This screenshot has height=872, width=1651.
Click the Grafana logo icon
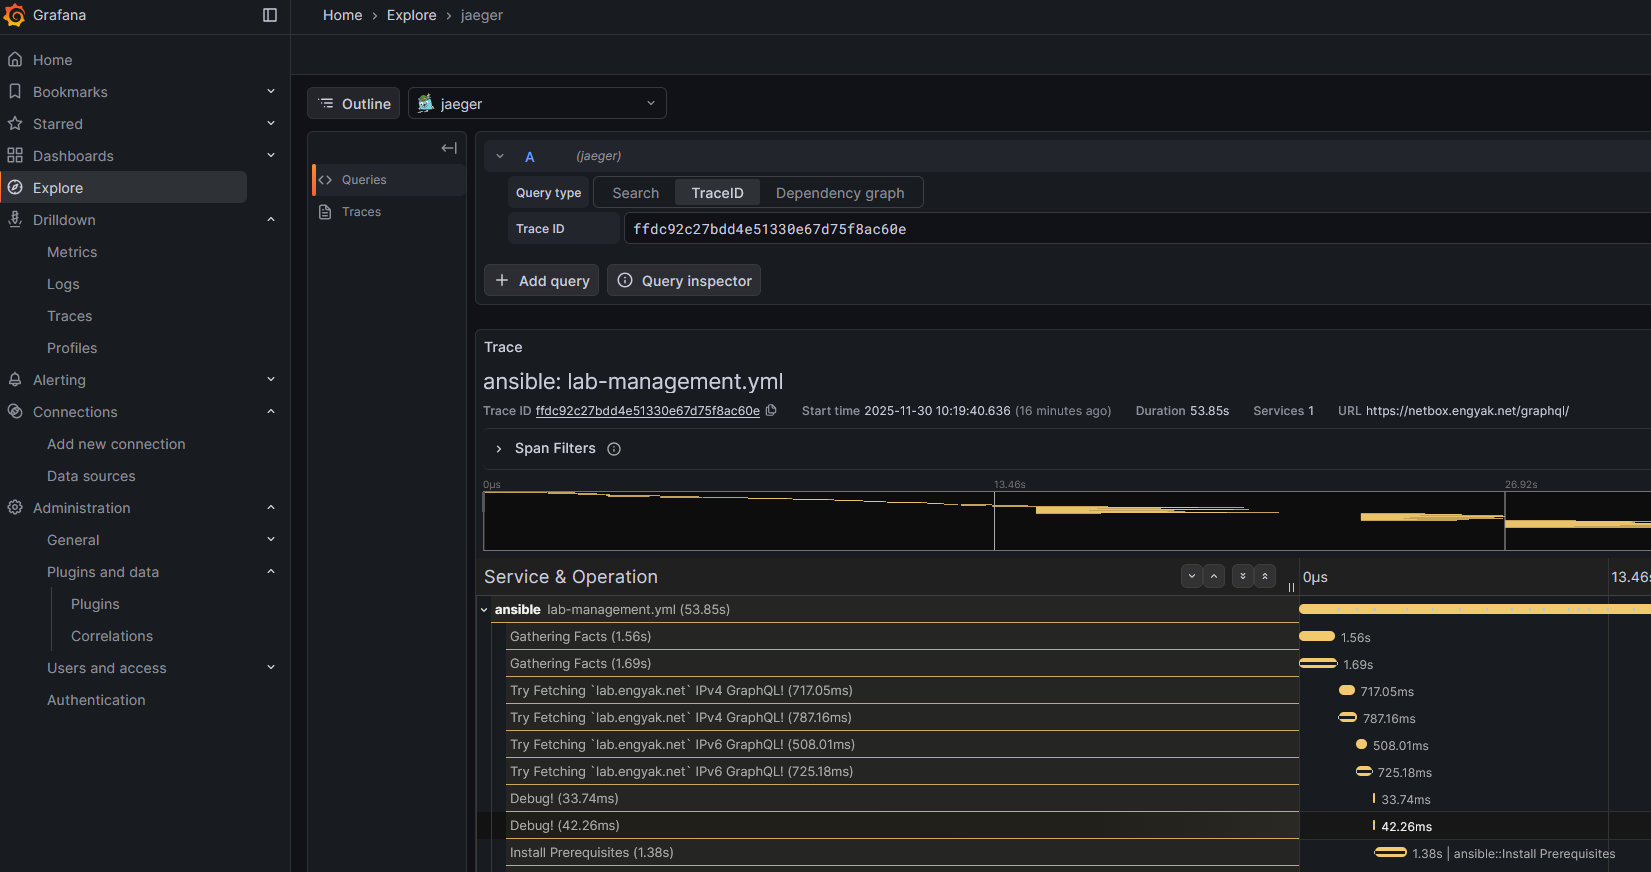15,15
